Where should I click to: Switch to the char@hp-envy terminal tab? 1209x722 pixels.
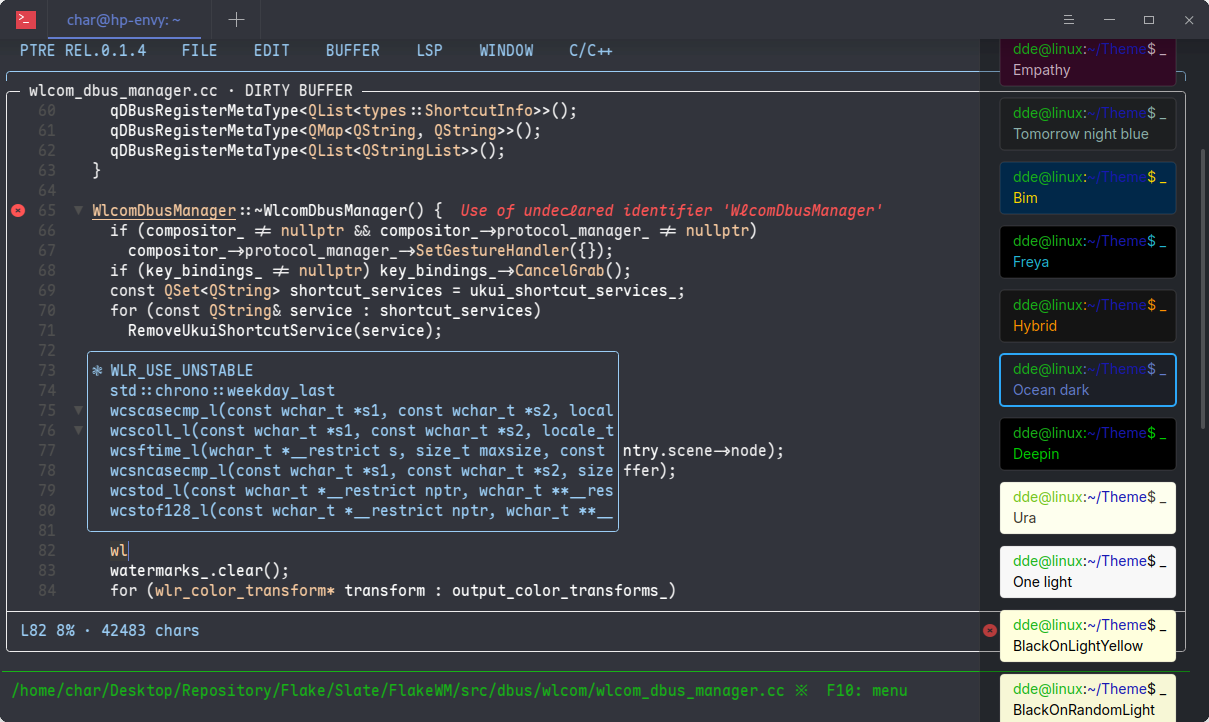(x=124, y=20)
